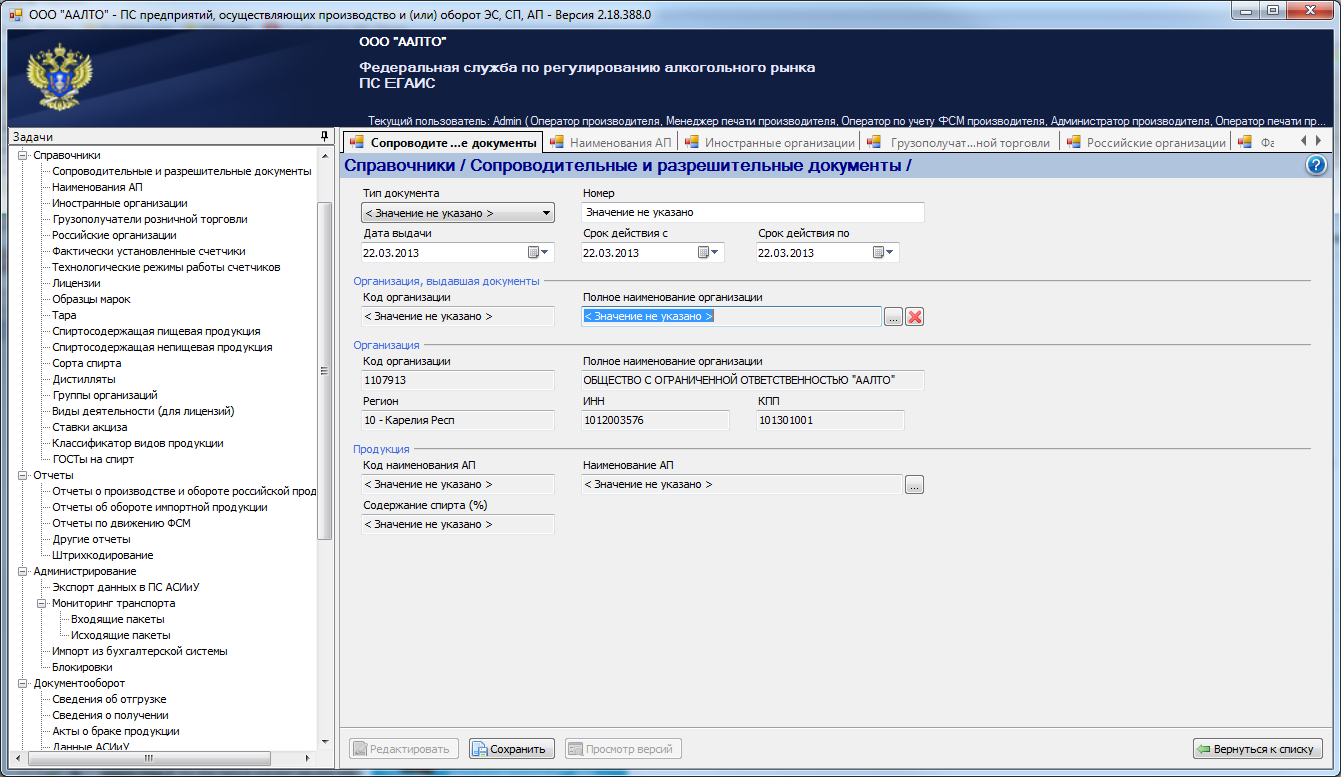1341x777 pixels.
Task: Switch to Наименования АП tab
Action: 609,142
